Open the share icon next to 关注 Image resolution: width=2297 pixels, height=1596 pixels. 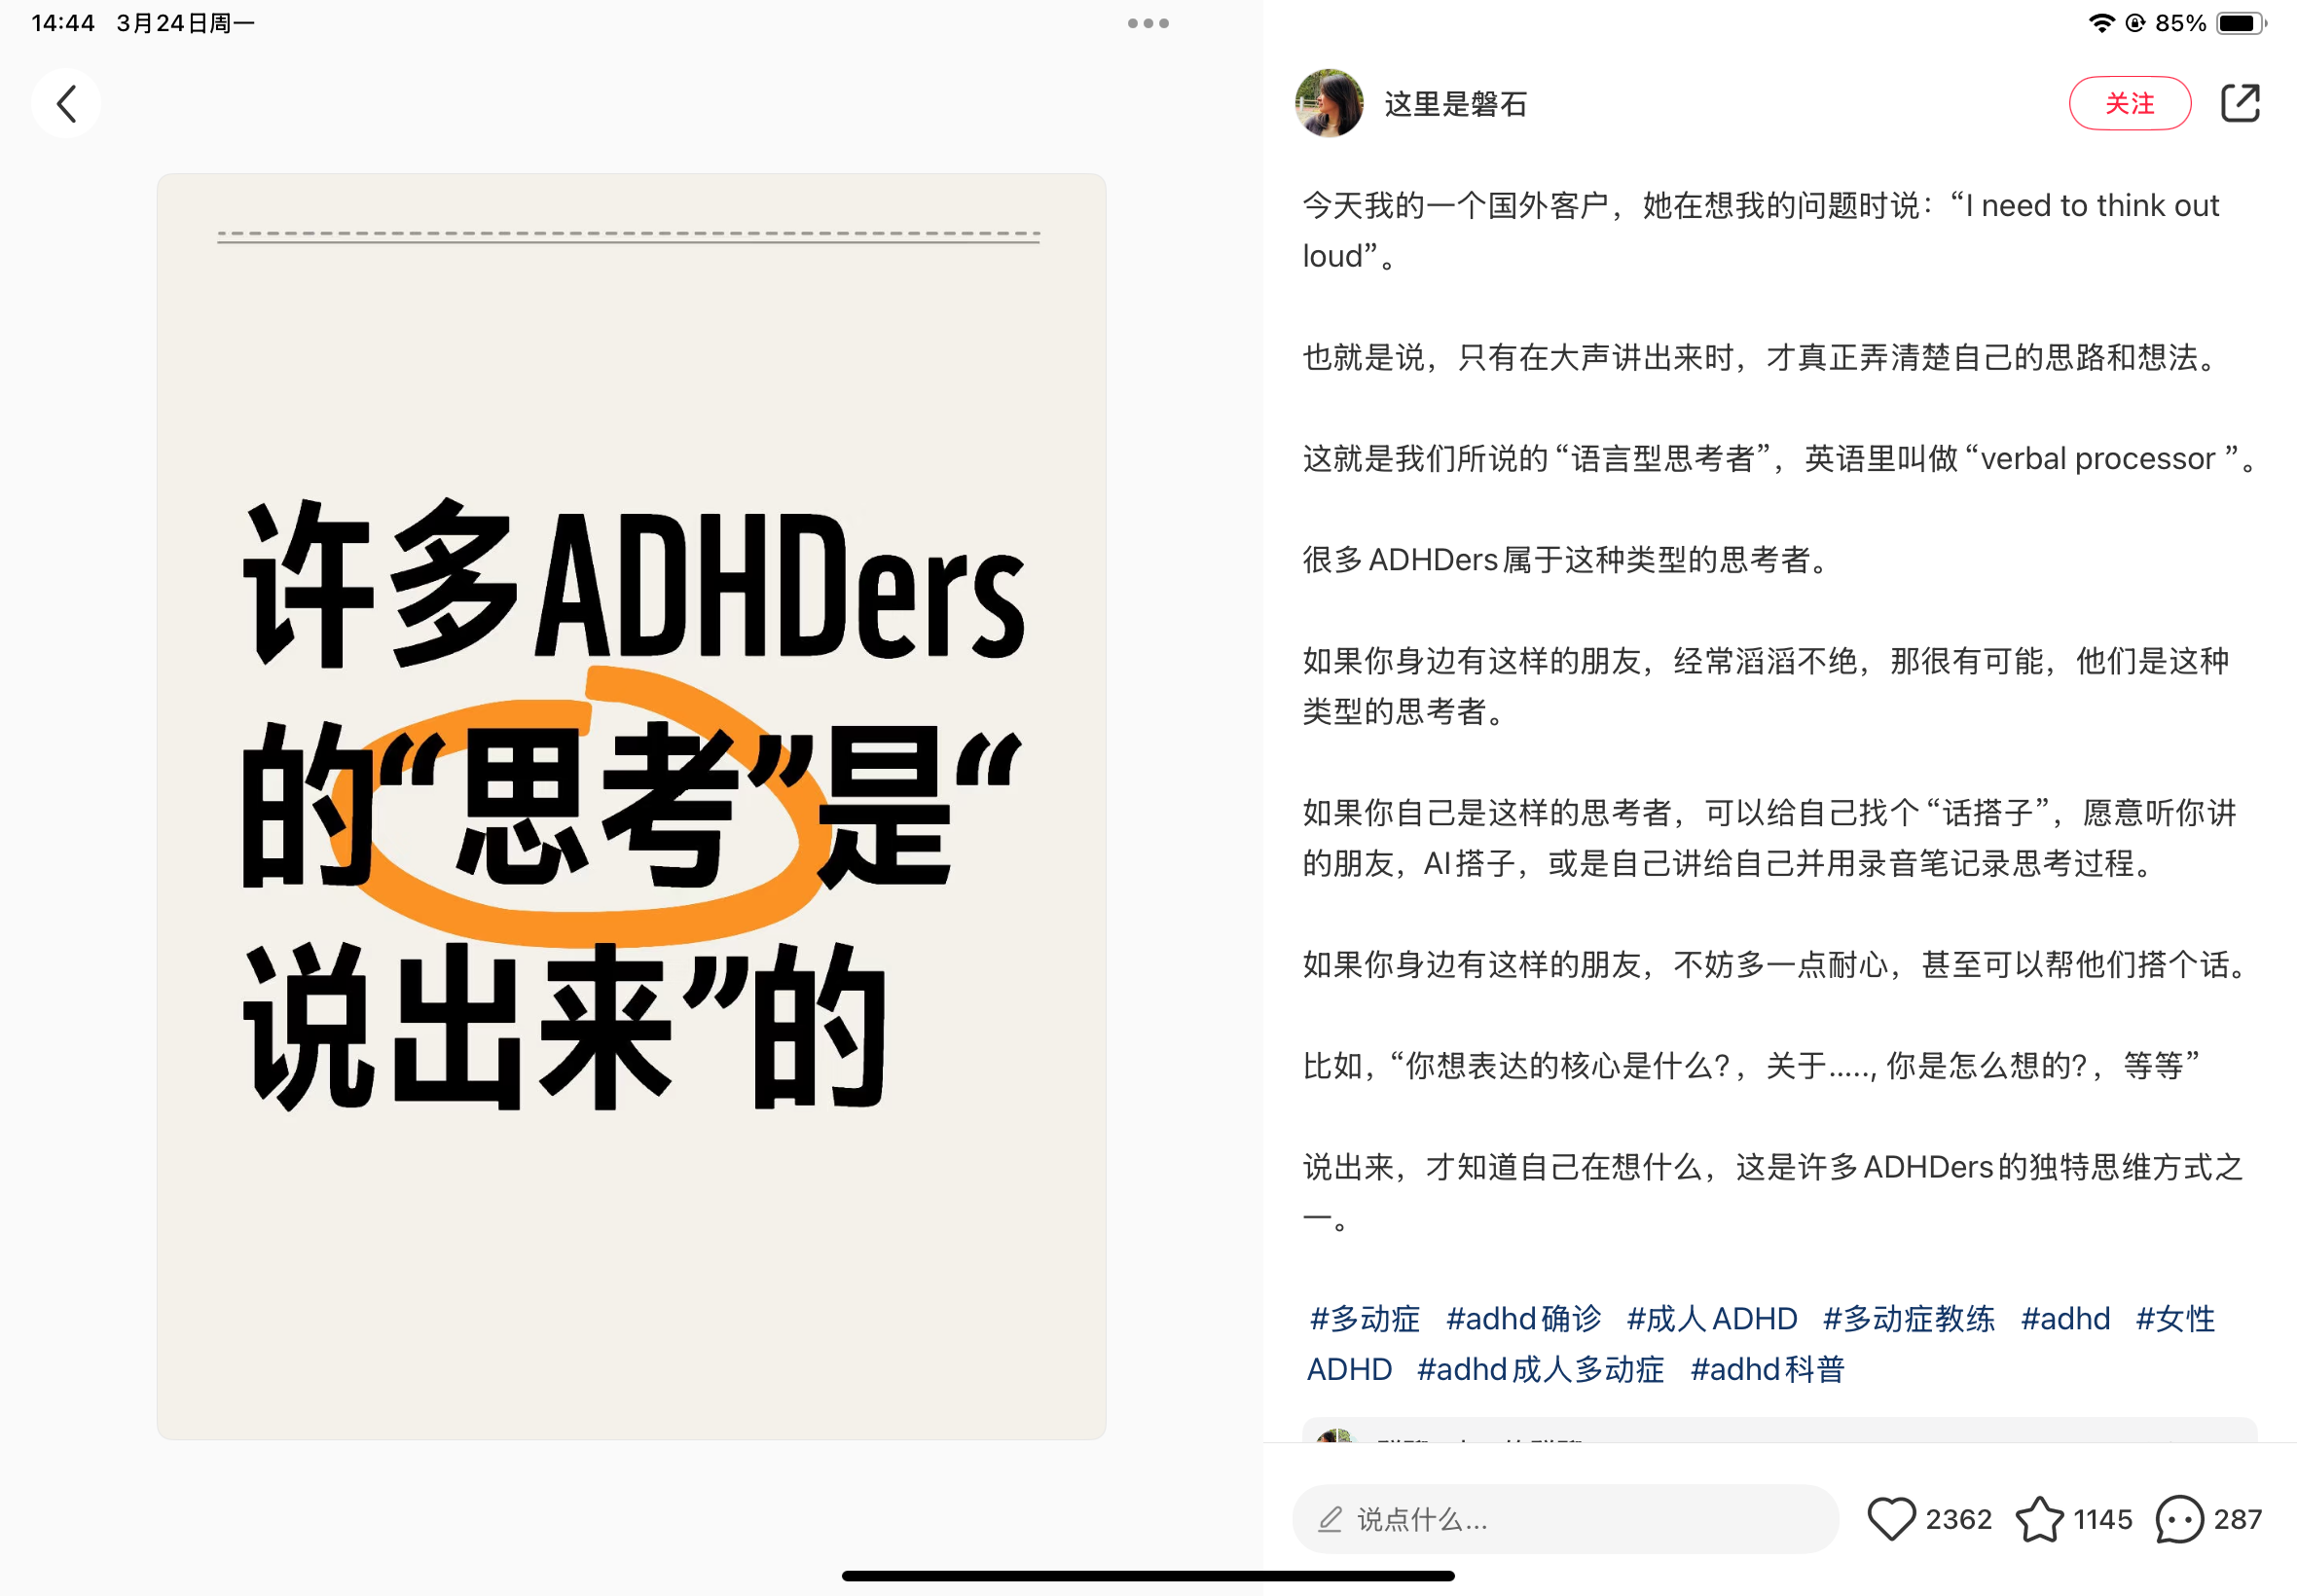click(2239, 103)
